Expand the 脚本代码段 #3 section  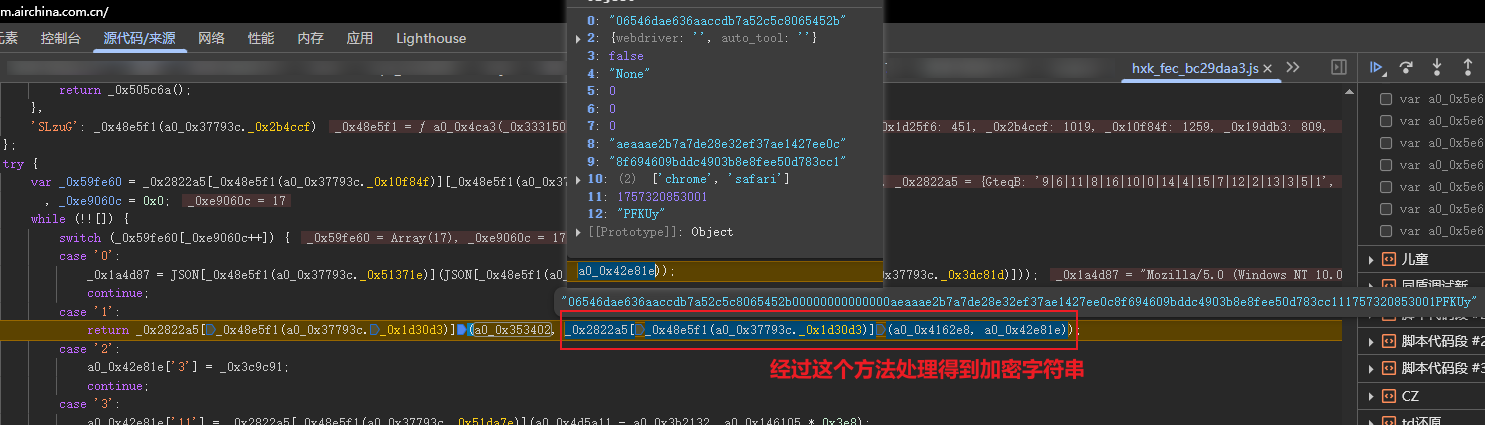1372,368
